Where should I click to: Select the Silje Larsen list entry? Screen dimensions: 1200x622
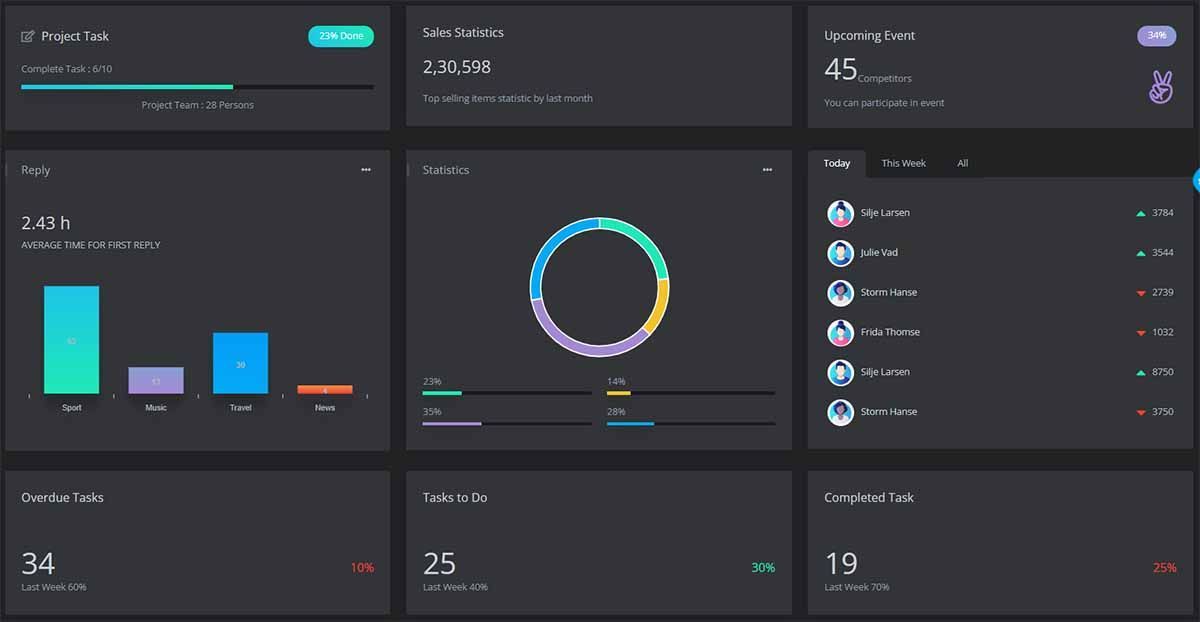885,213
